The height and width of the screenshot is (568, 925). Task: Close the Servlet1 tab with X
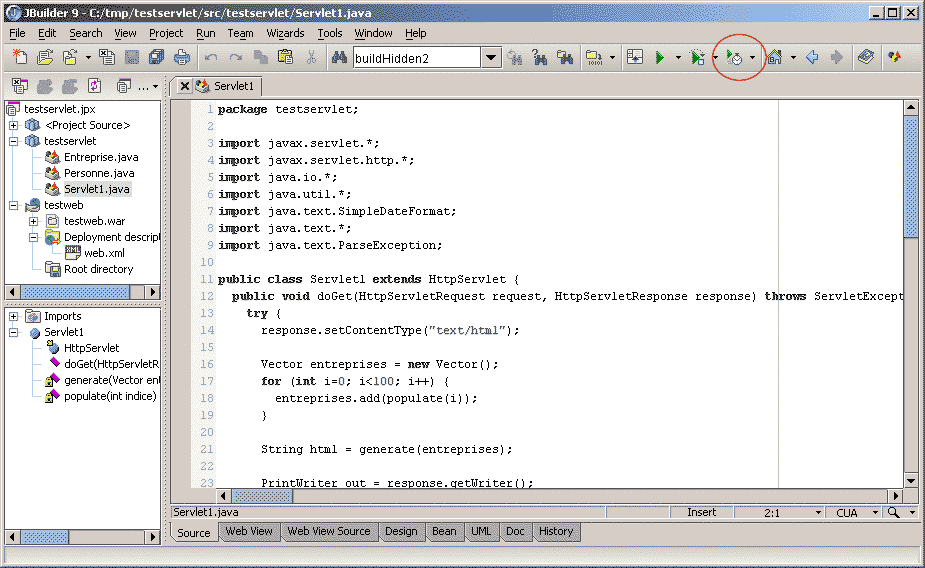(x=185, y=87)
